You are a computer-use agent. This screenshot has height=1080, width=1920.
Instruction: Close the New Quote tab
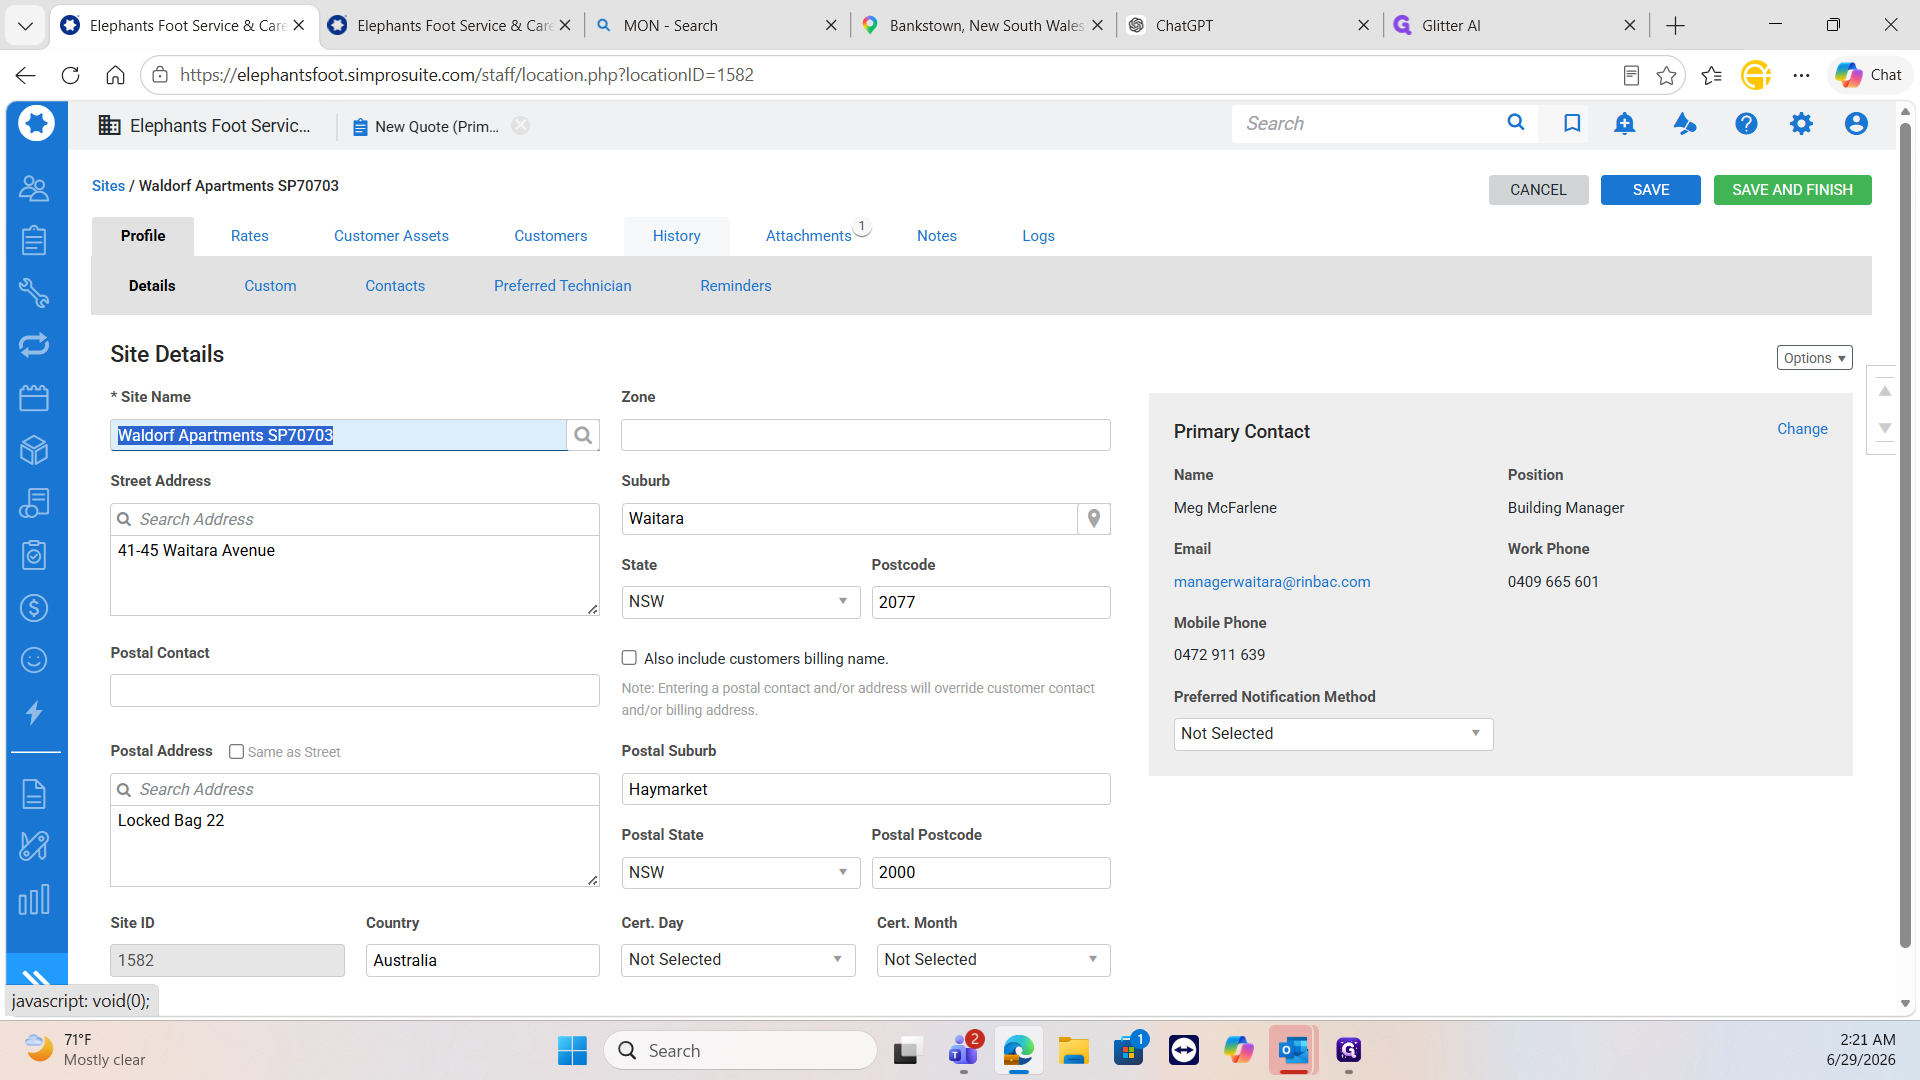521,126
